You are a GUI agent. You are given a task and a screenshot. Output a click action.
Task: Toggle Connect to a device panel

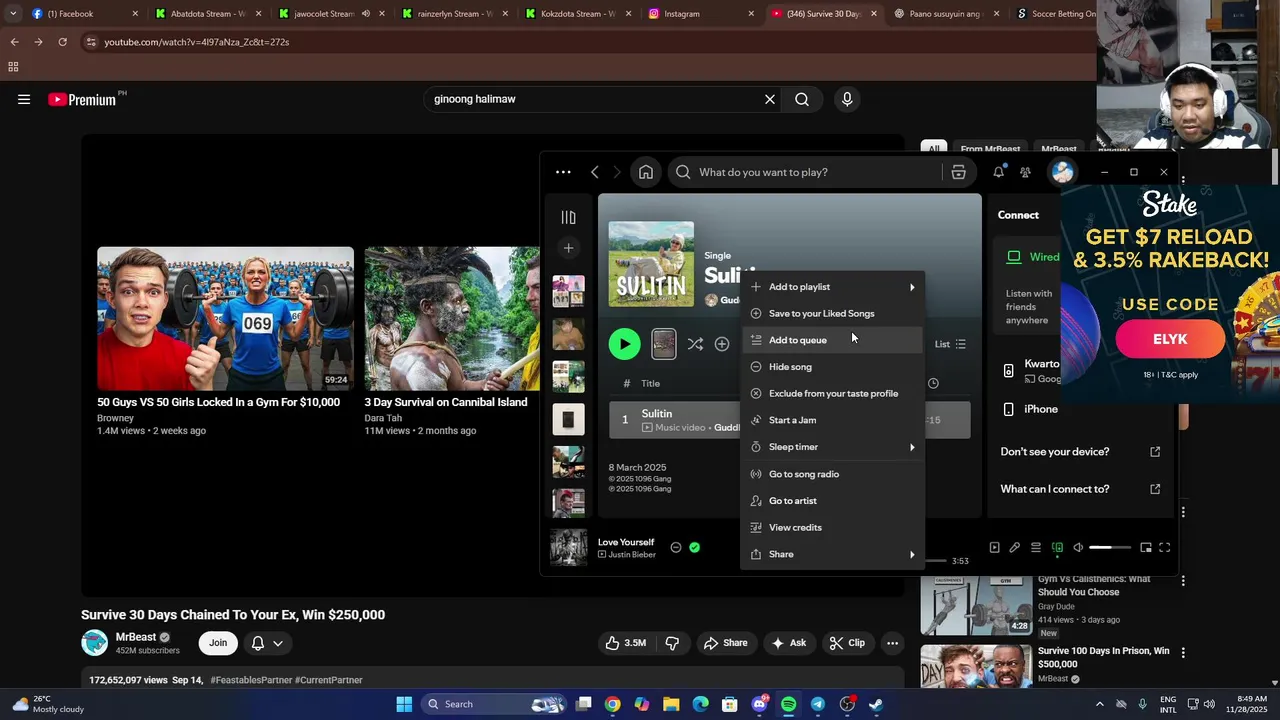point(1057,547)
